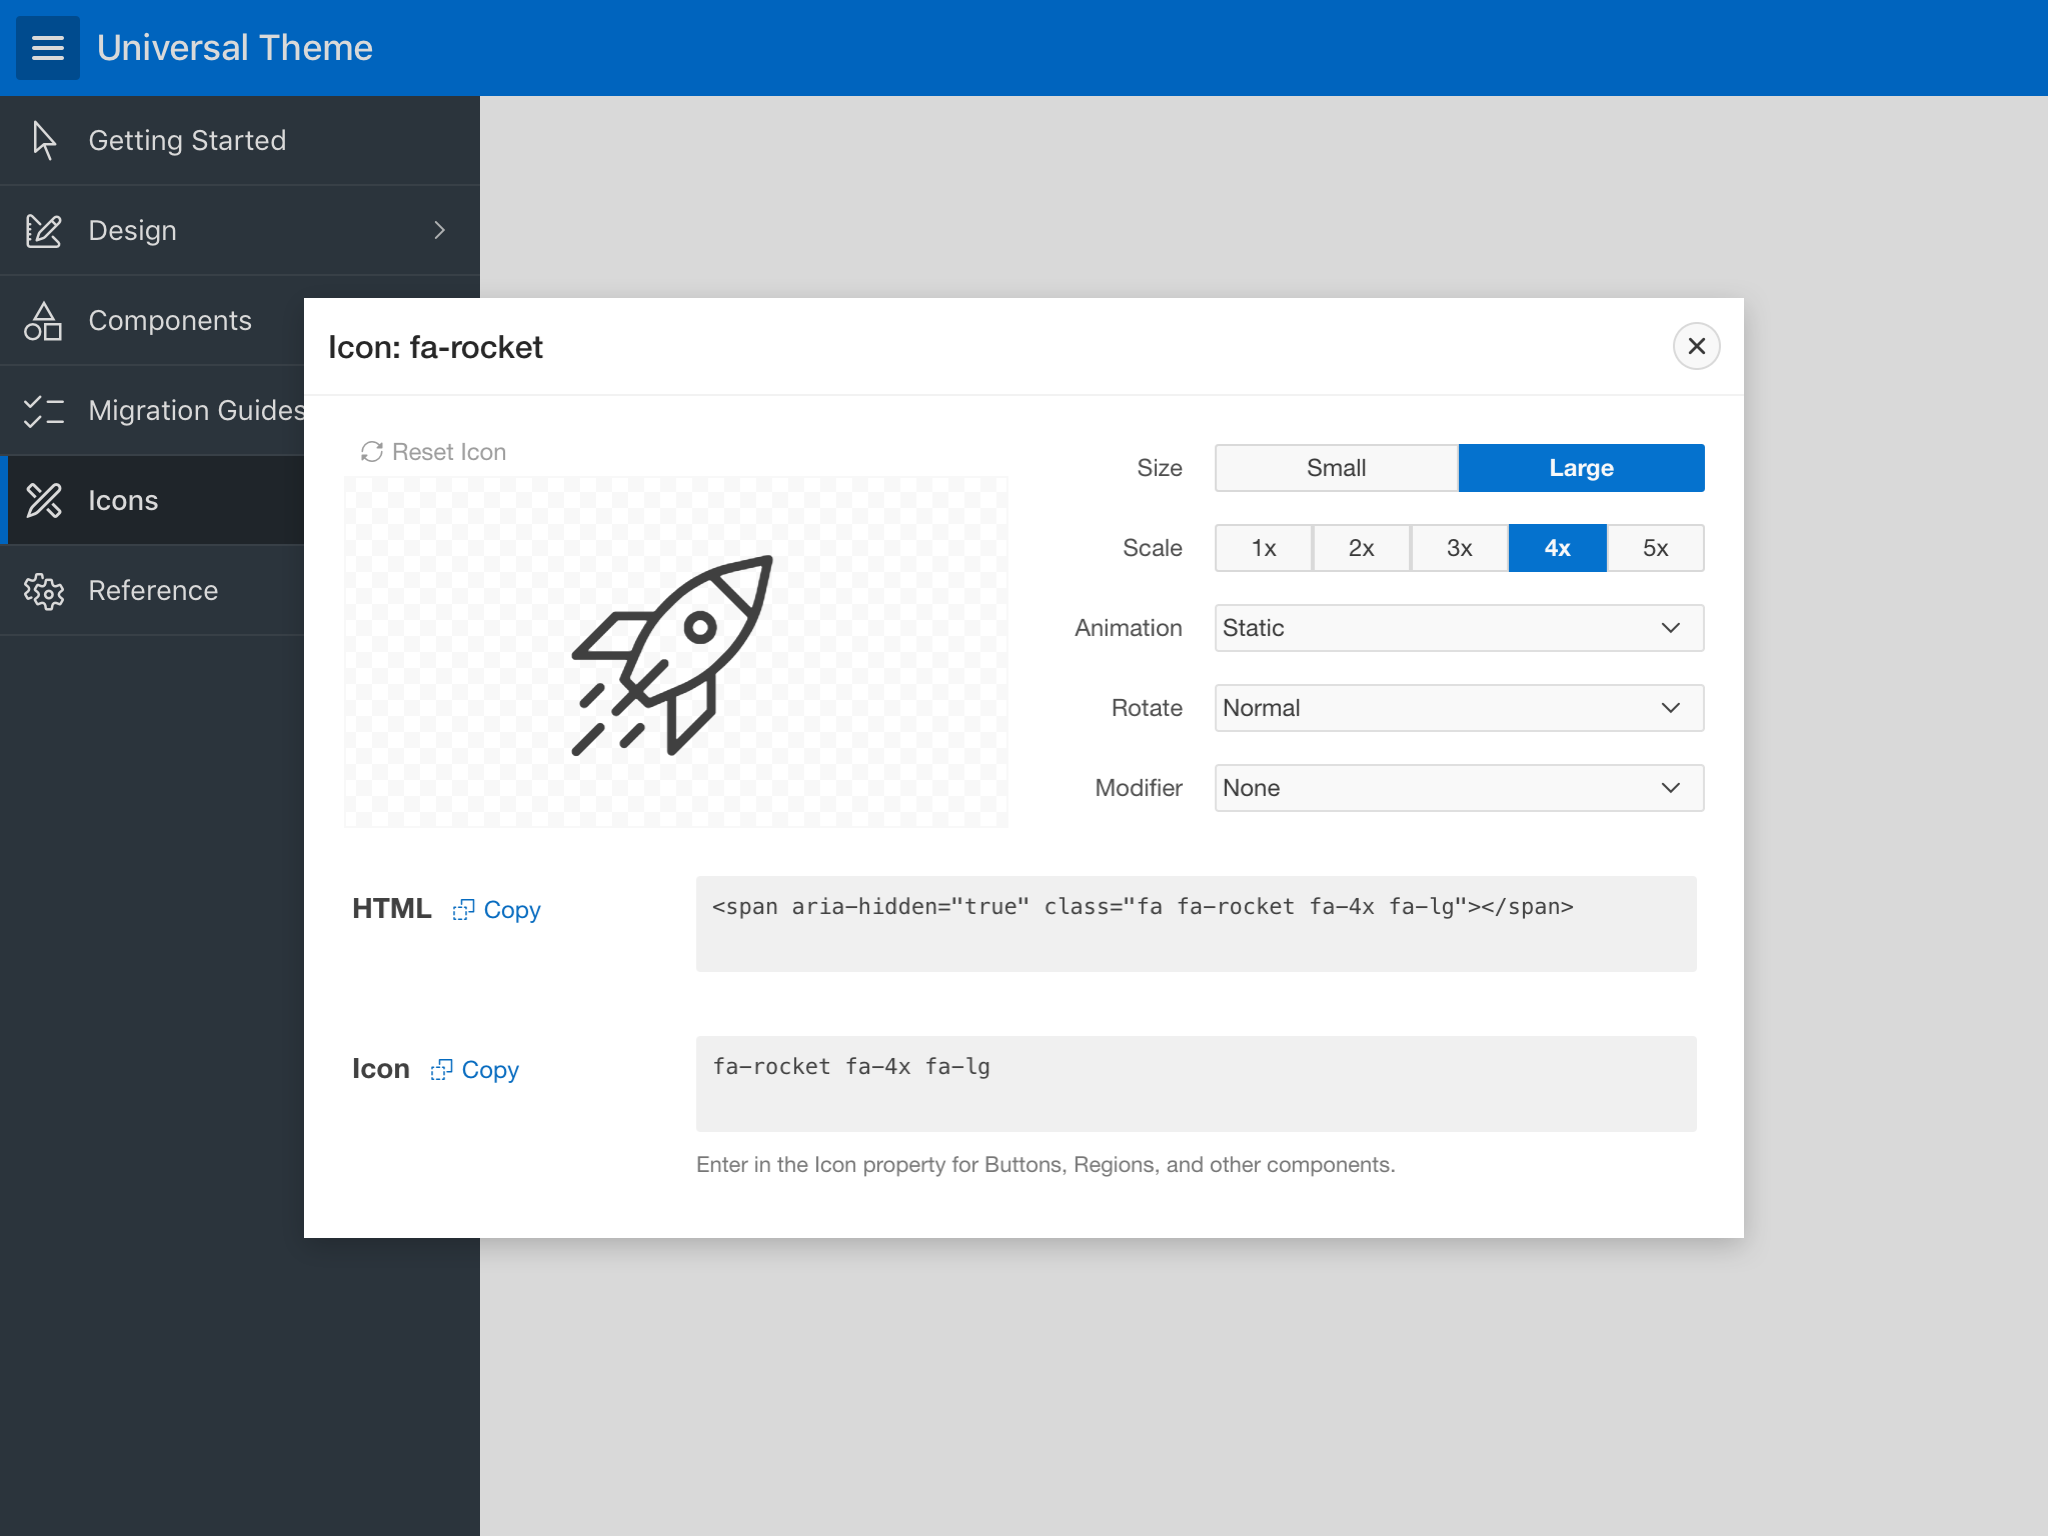Open the Animation dropdown

click(x=1458, y=628)
